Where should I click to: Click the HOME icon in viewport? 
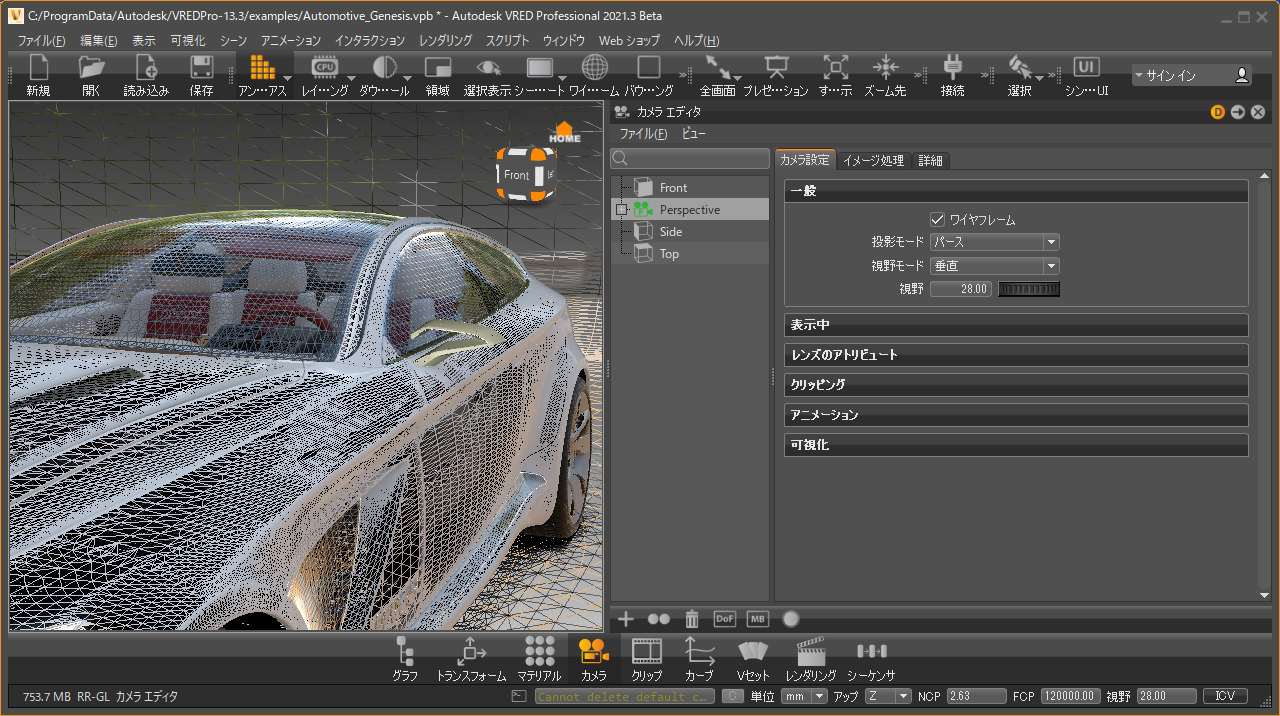point(565,132)
